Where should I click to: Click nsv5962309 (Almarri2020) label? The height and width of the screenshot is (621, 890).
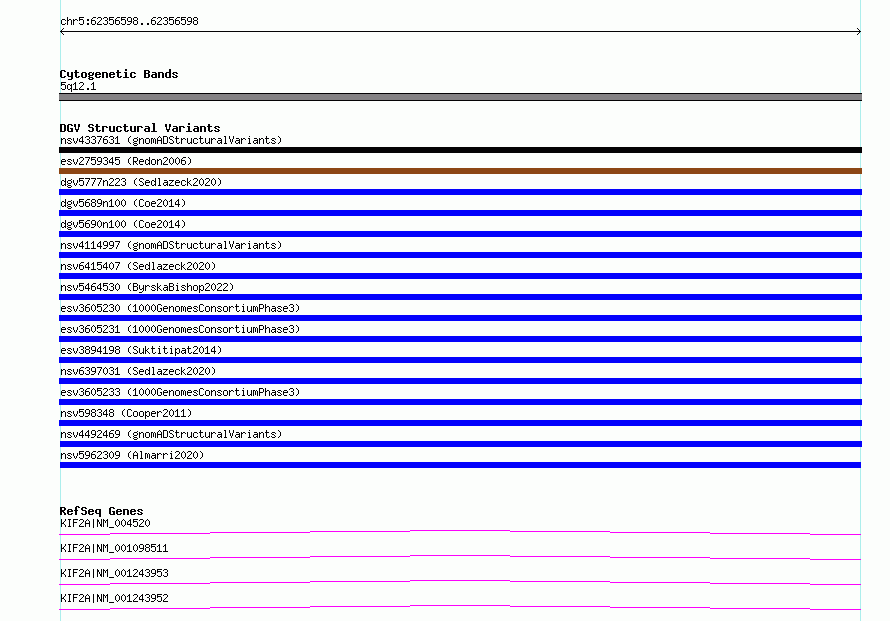tap(132, 455)
